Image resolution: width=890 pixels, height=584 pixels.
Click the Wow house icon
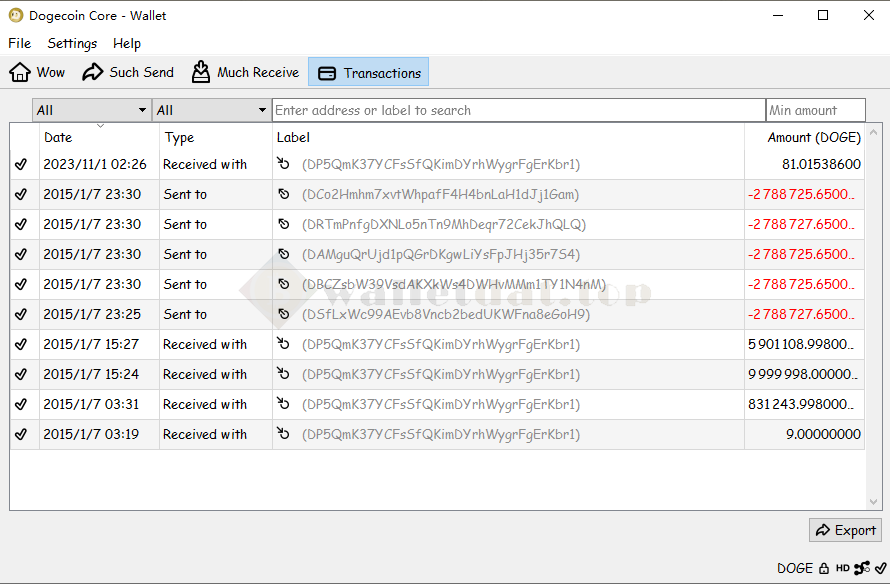(x=20, y=72)
